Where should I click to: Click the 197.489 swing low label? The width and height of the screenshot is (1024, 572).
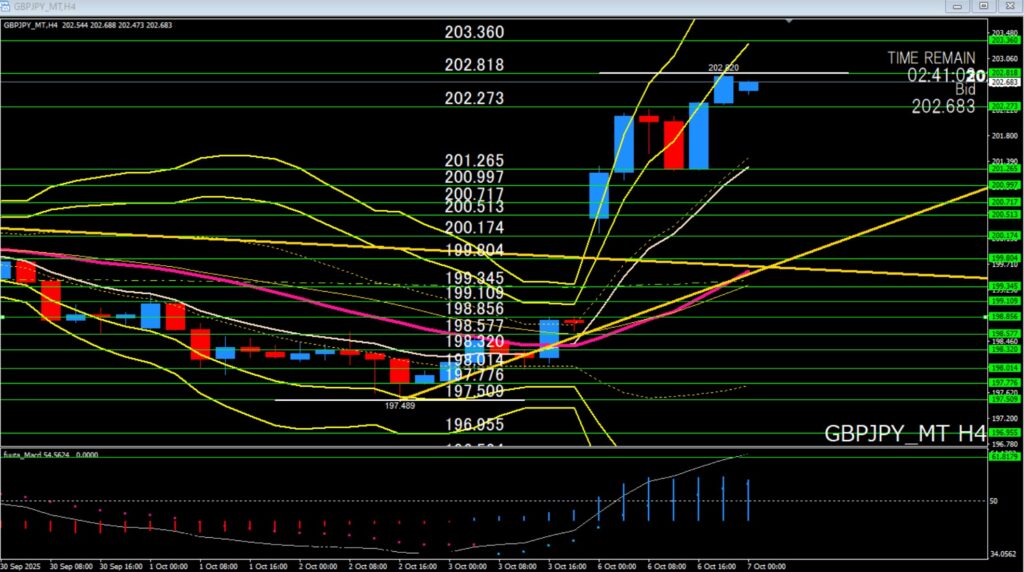(x=399, y=407)
